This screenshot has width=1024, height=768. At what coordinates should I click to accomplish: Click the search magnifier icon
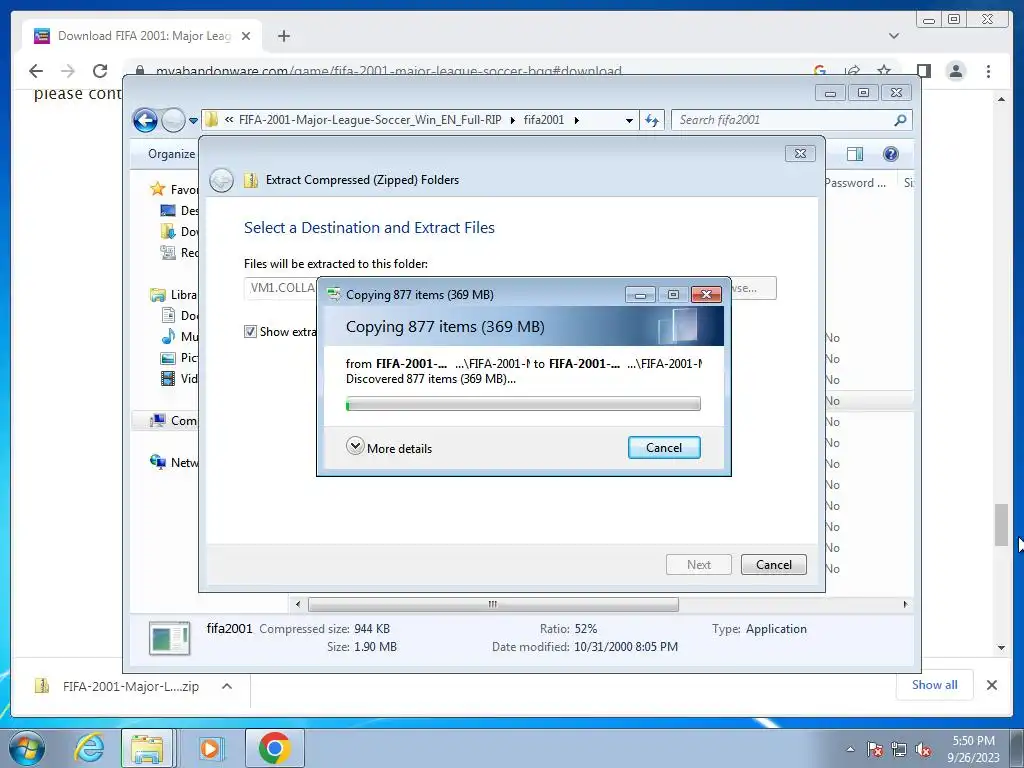point(901,120)
